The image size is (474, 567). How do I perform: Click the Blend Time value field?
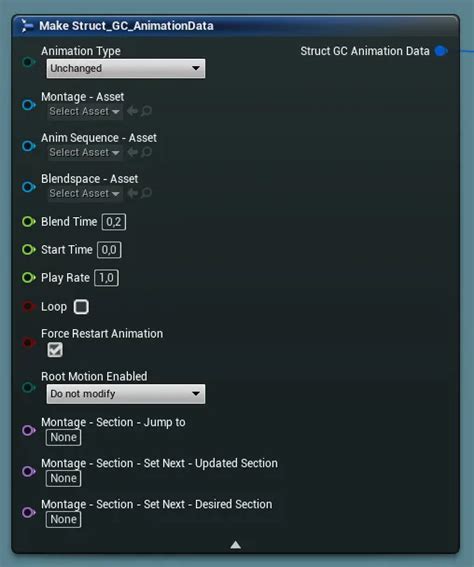click(x=114, y=222)
